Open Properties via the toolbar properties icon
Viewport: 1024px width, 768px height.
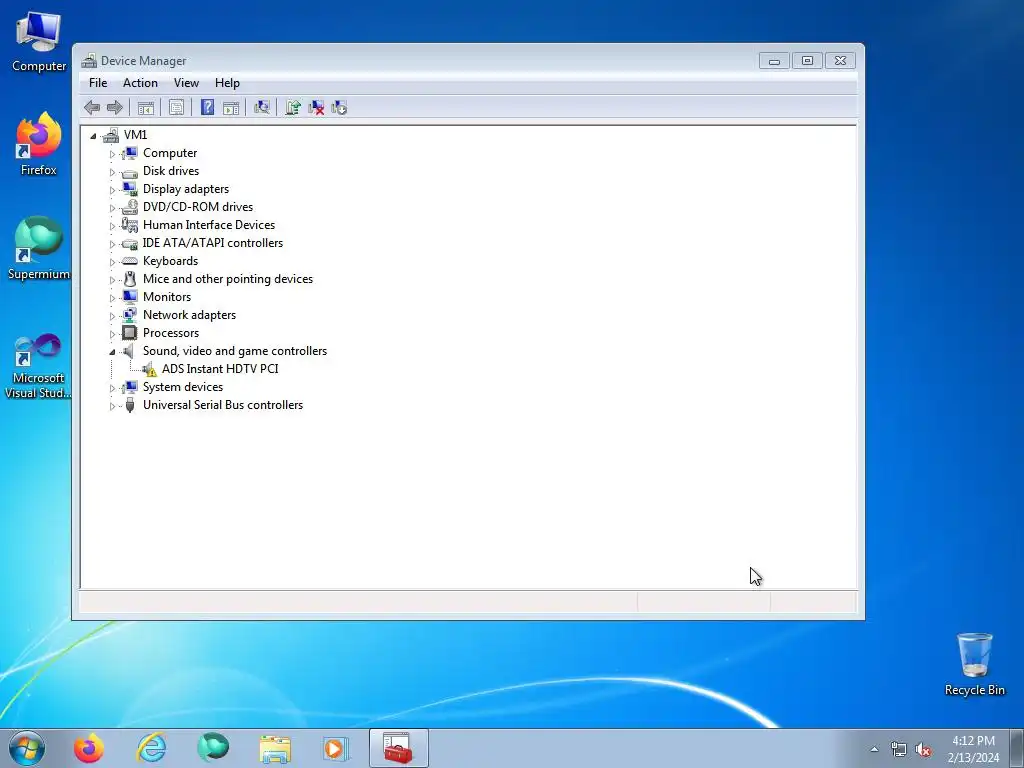click(176, 108)
